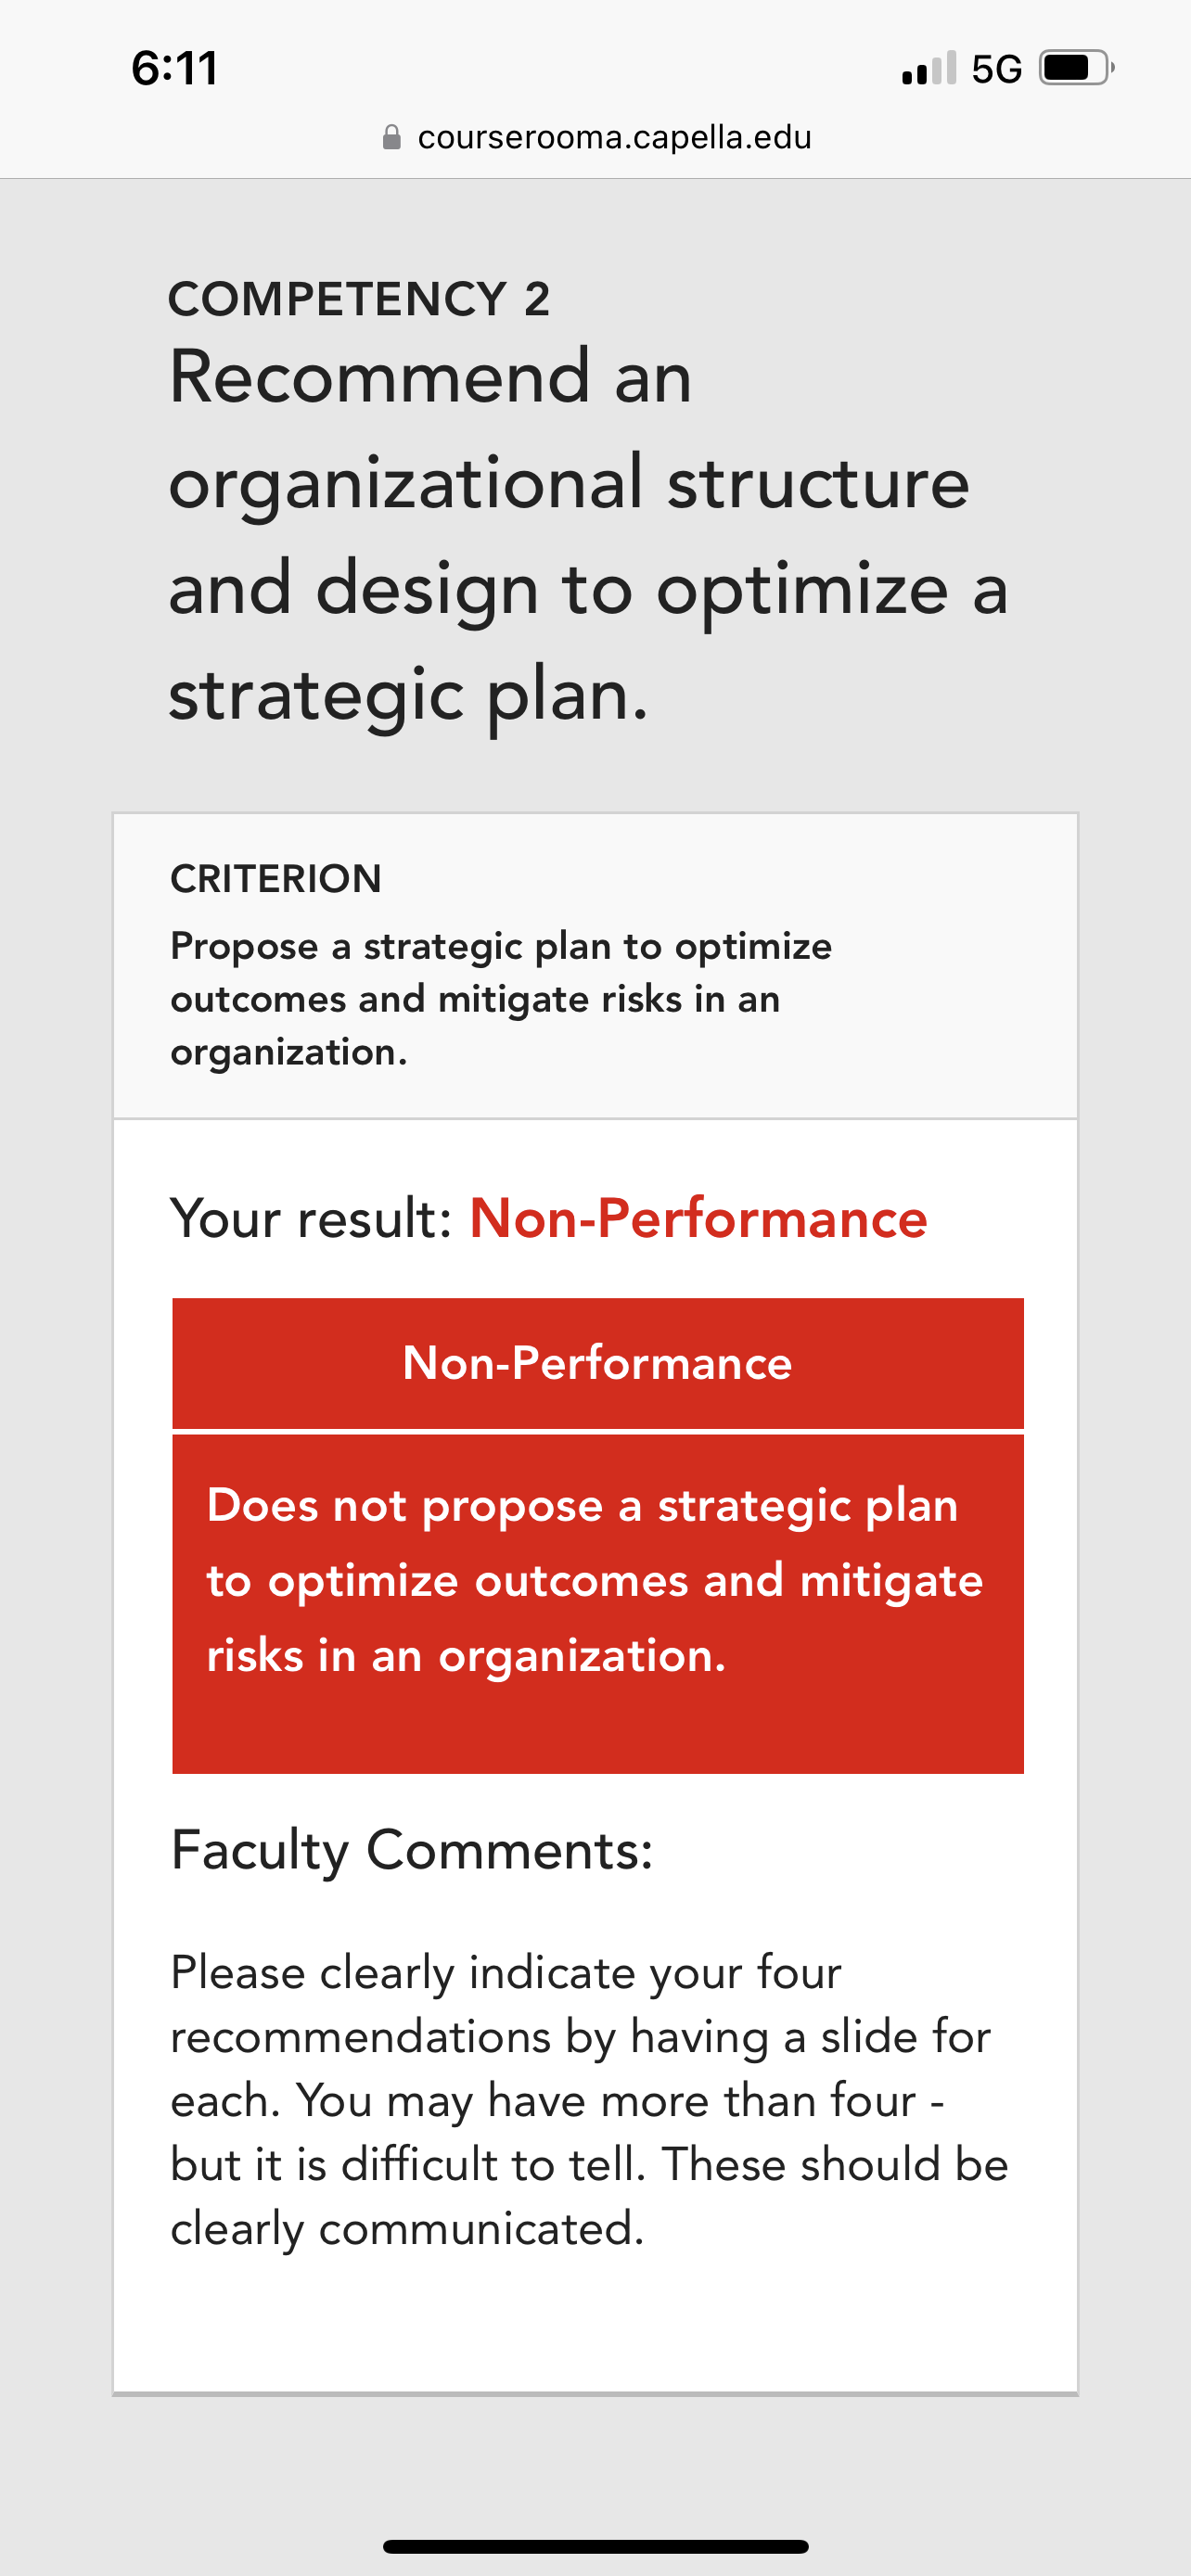1191x2576 pixels.
Task: Tap the 5G network indicator
Action: pyautogui.click(x=997, y=69)
